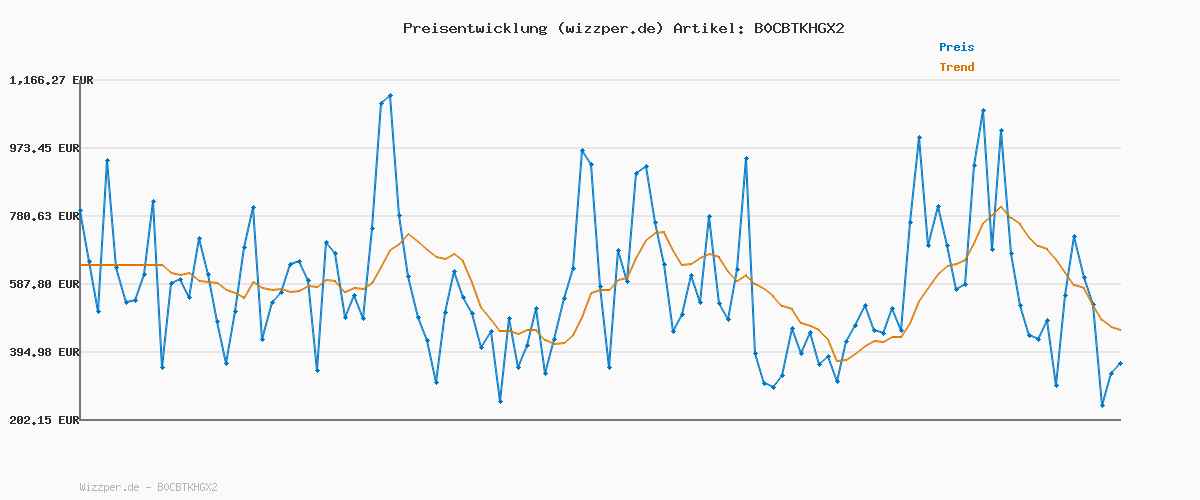Click the chart's bottom x-axis baseline
The width and height of the screenshot is (1200, 500).
point(600,420)
